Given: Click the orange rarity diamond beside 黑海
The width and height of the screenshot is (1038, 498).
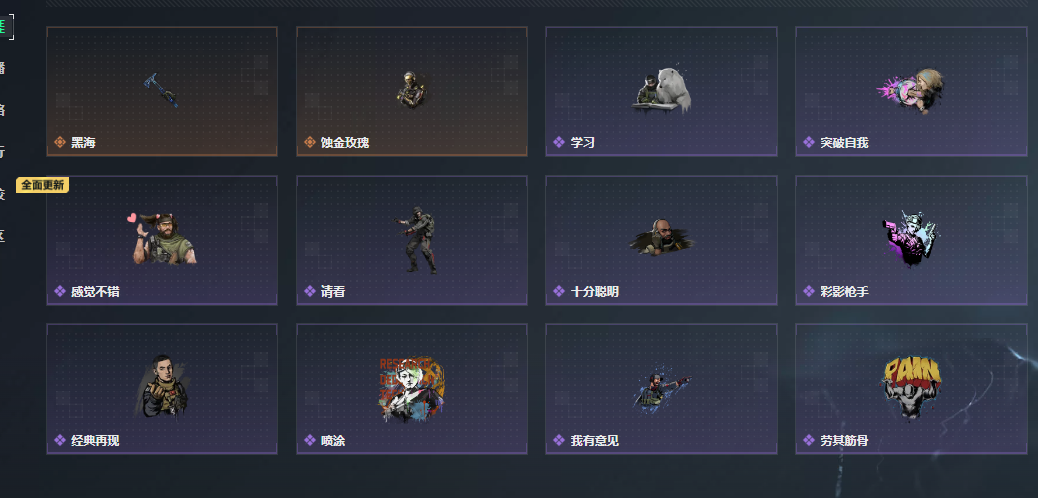Looking at the screenshot, I should point(60,142).
